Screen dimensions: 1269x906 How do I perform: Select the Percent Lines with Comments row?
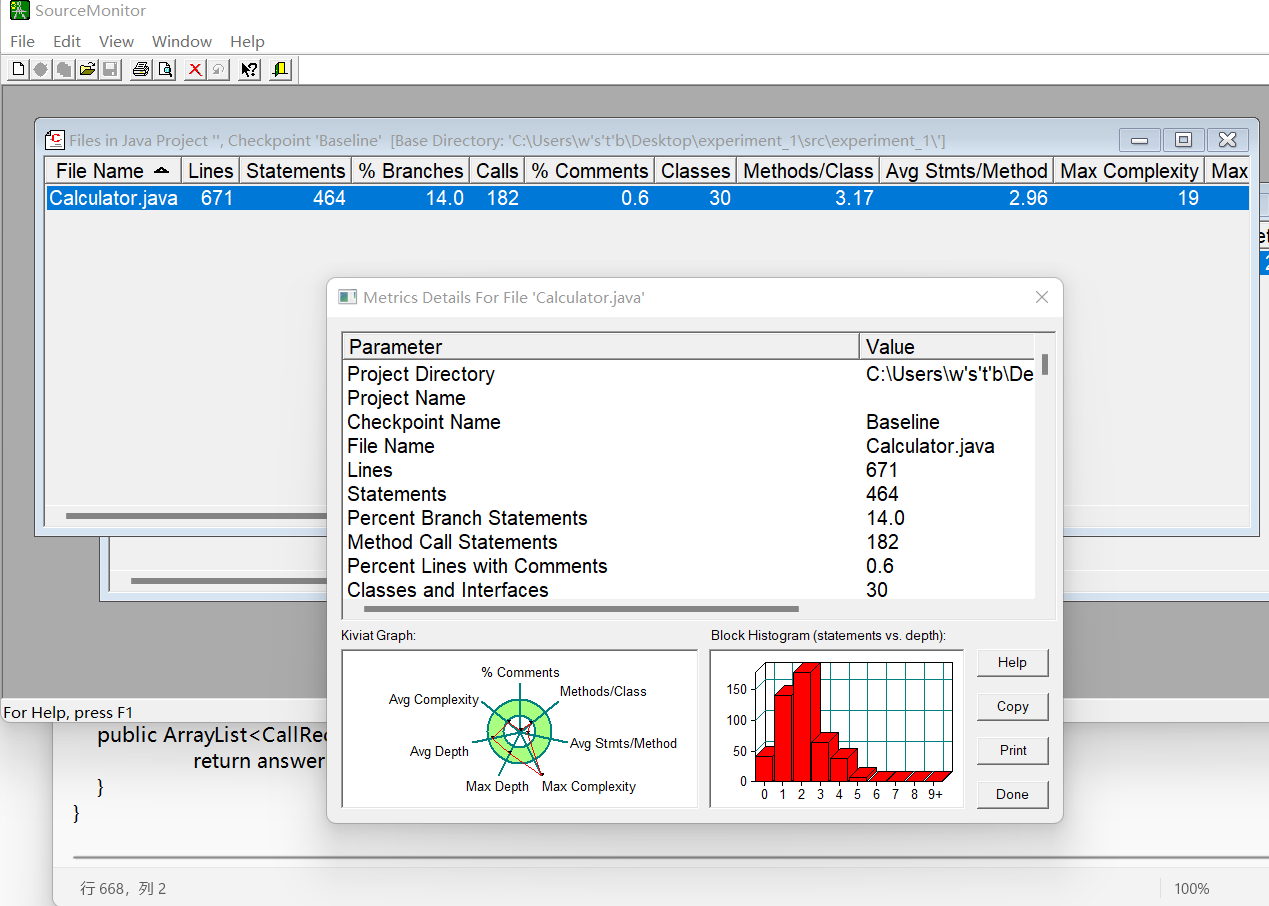click(690, 566)
